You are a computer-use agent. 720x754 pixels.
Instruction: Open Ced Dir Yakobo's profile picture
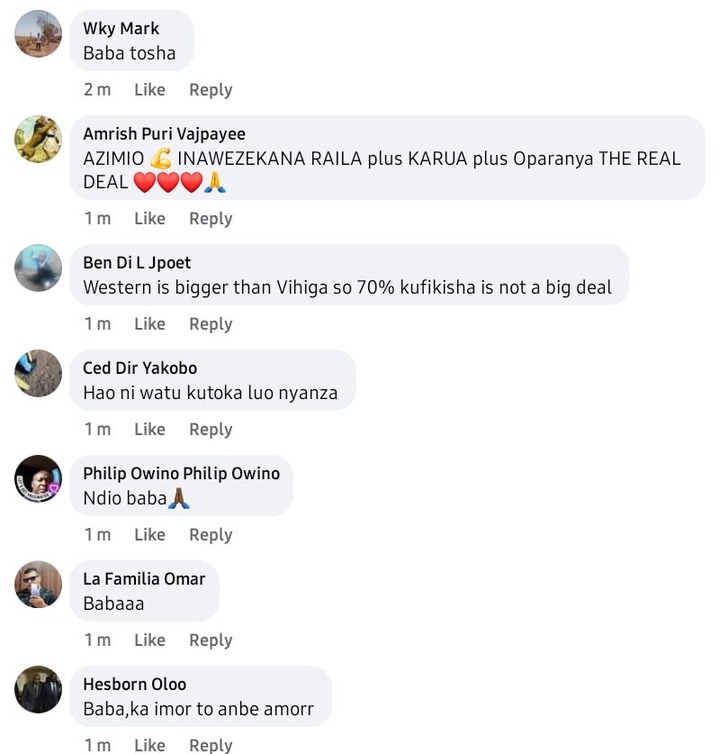tap(38, 373)
